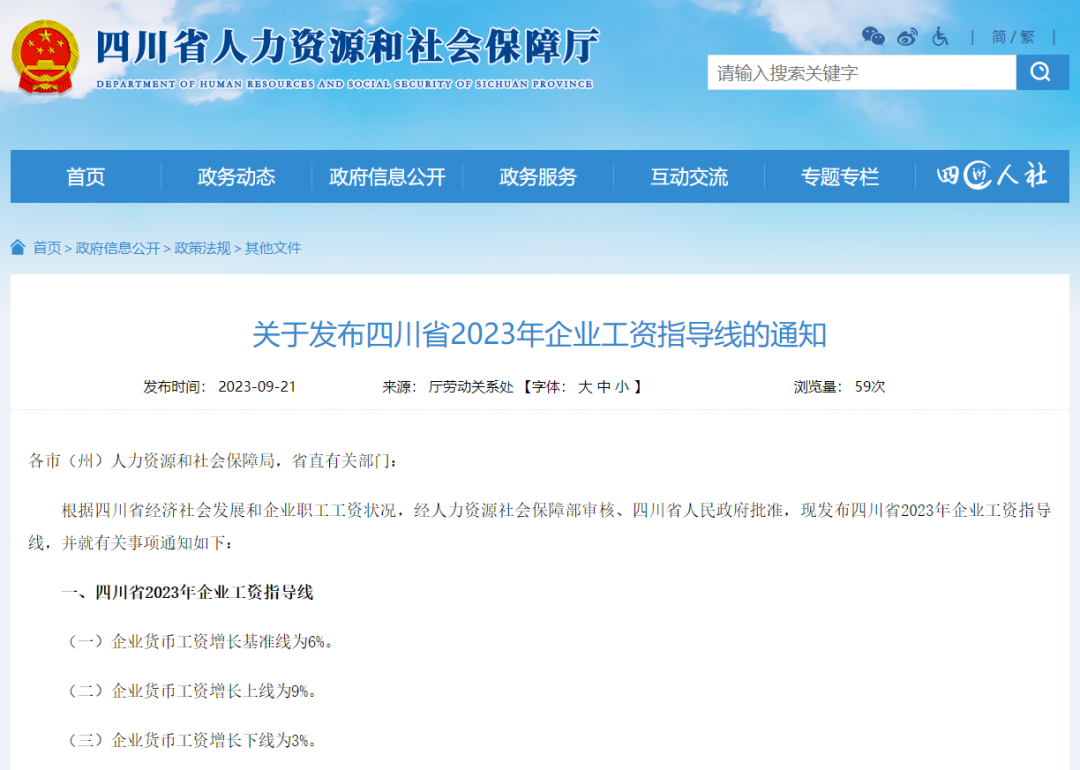
Task: Switch to traditional Chinese (繁)
Action: (x=1027, y=37)
